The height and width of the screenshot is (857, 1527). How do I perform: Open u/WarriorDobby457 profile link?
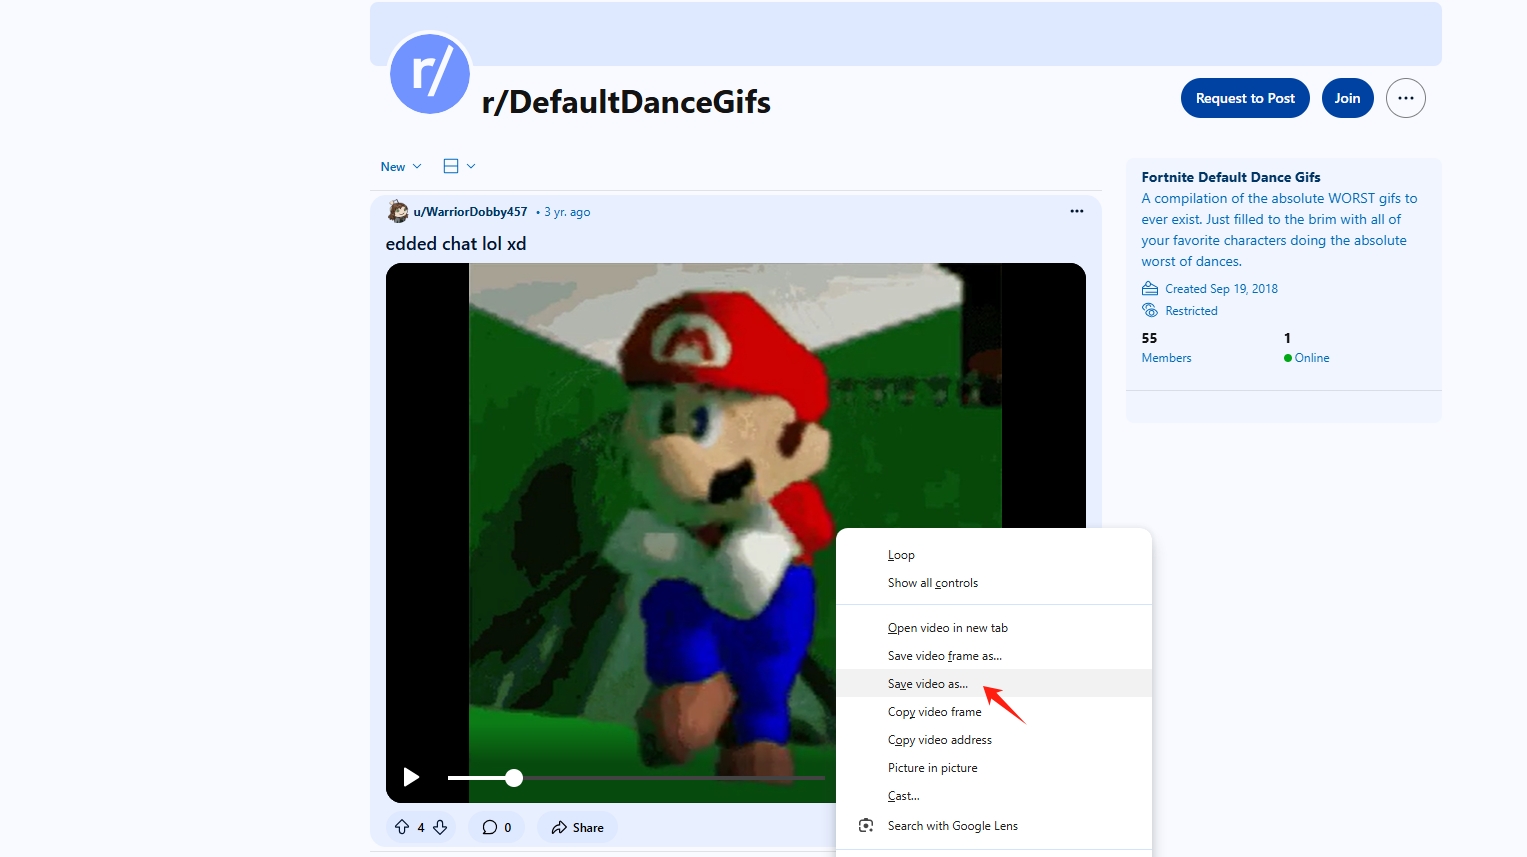(x=470, y=212)
